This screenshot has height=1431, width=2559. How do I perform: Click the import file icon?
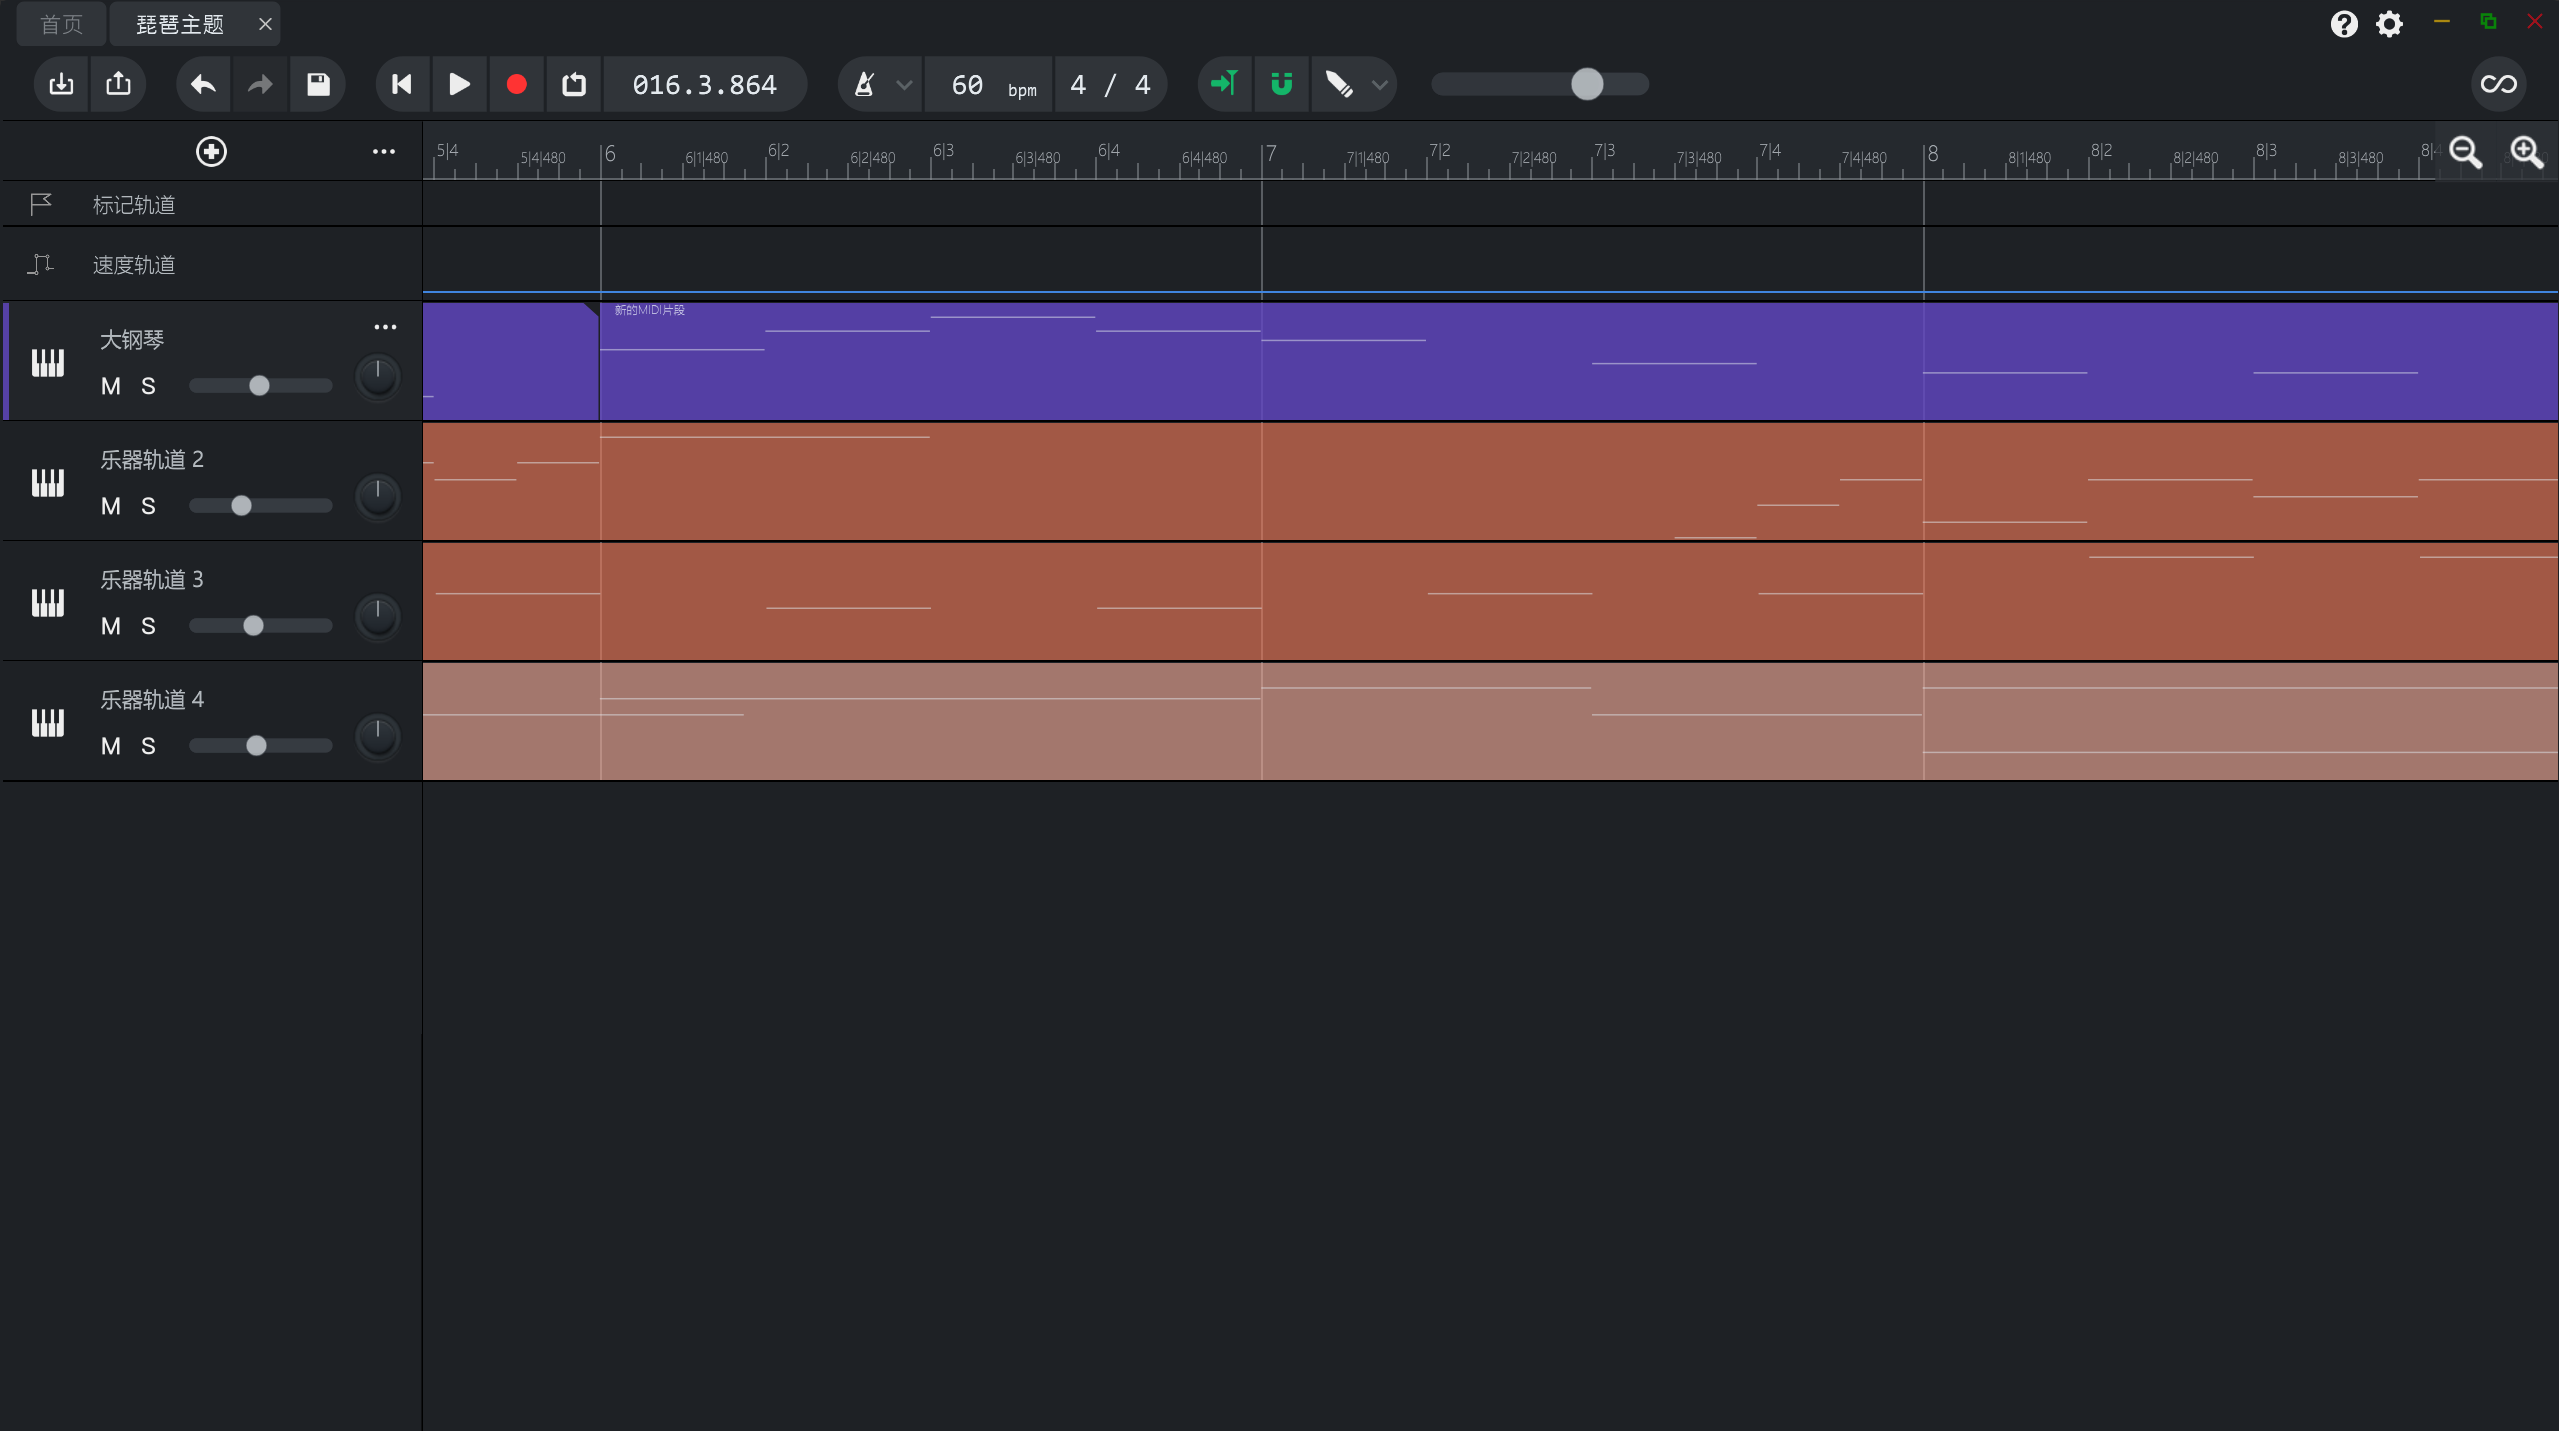[x=61, y=84]
